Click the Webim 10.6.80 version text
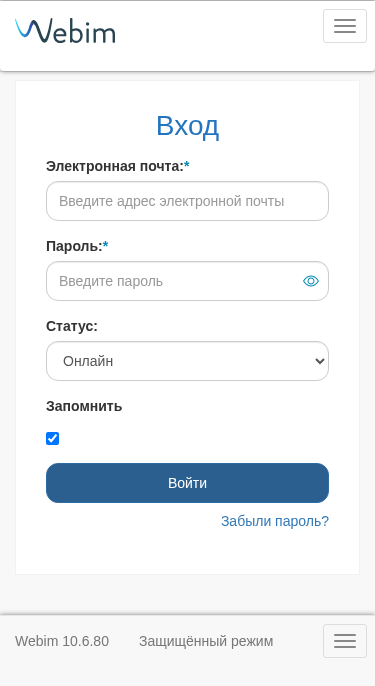 [x=62, y=641]
